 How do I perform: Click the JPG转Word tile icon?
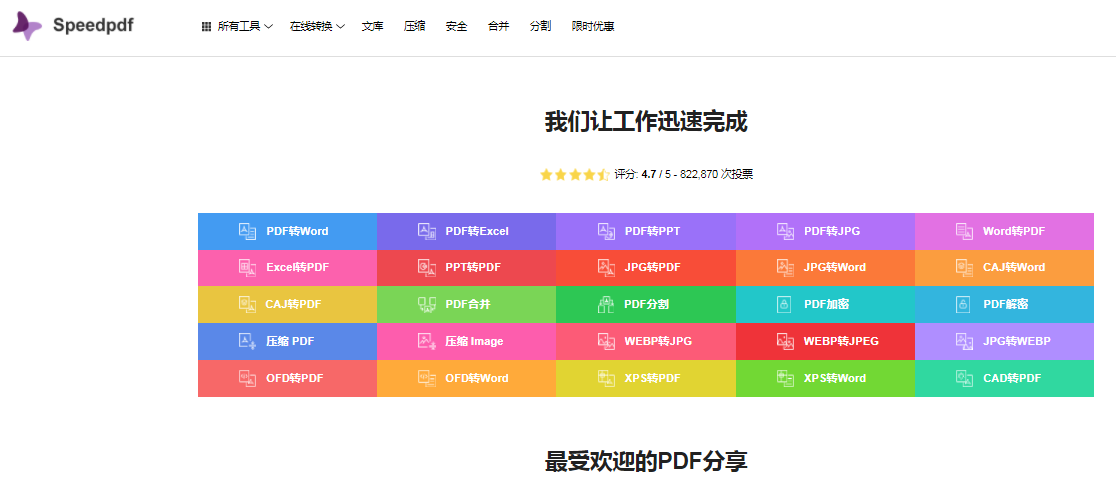(785, 268)
